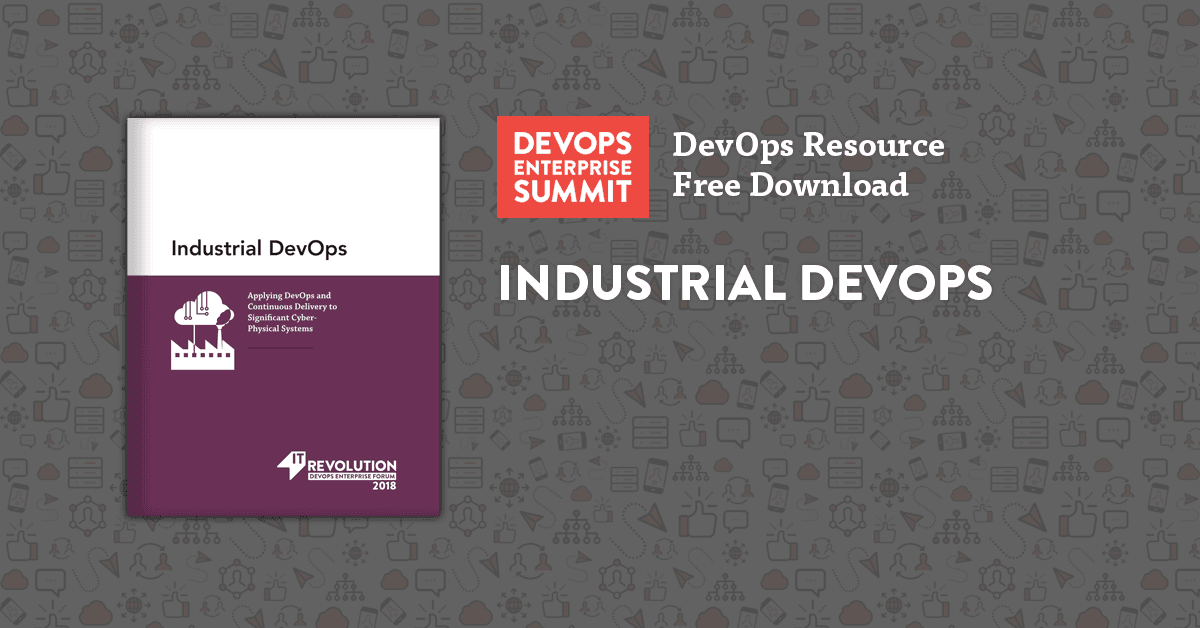Click 'Industrial DevOps' title on book cover
The height and width of the screenshot is (628, 1200).
coord(259,248)
